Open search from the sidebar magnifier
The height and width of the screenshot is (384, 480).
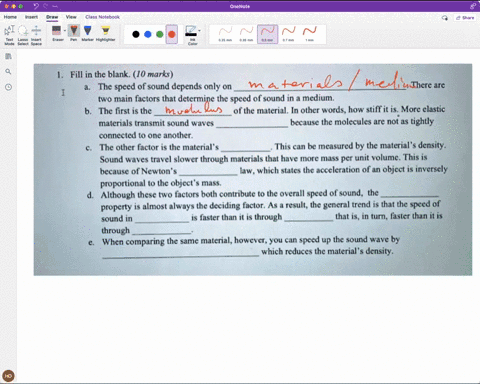coord(8,71)
